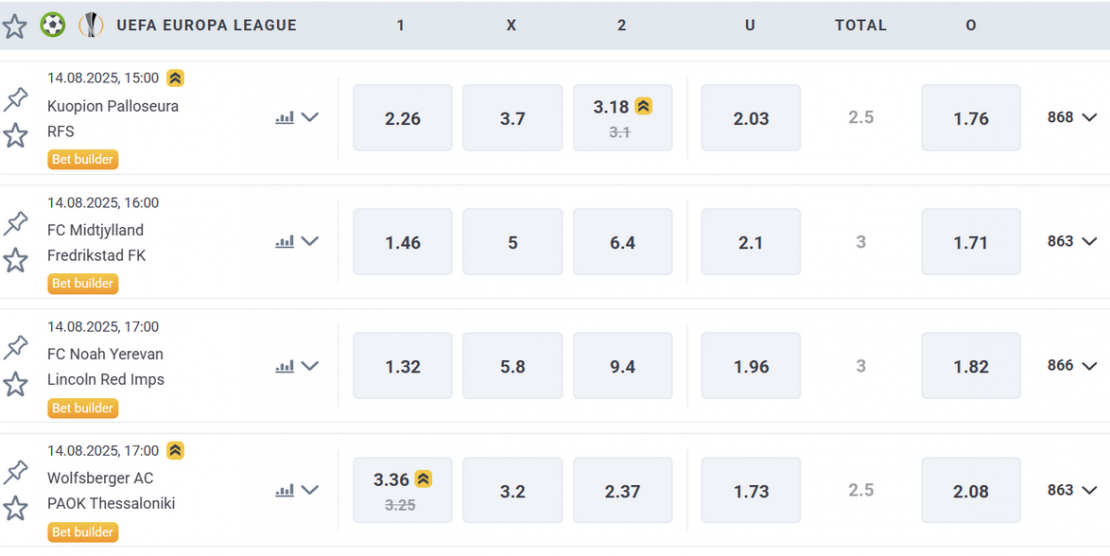Star the Wolfsberger AC vs PAOK match

(16, 508)
